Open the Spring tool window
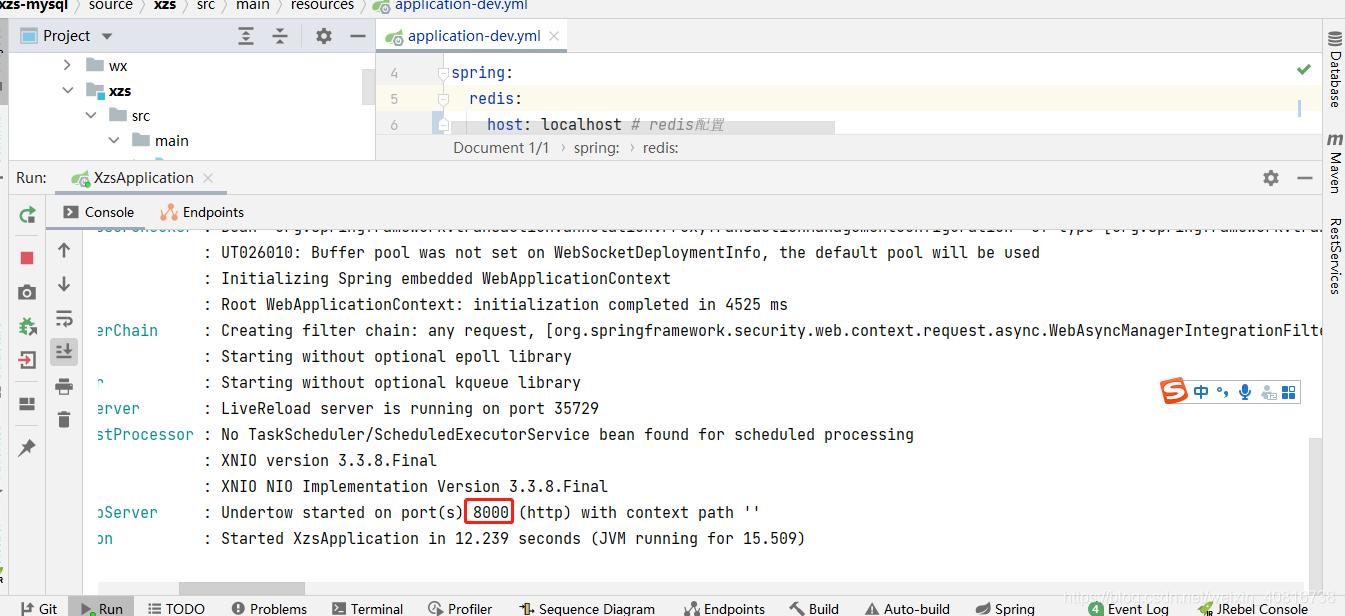This screenshot has height=616, width=1345. (x=1003, y=608)
